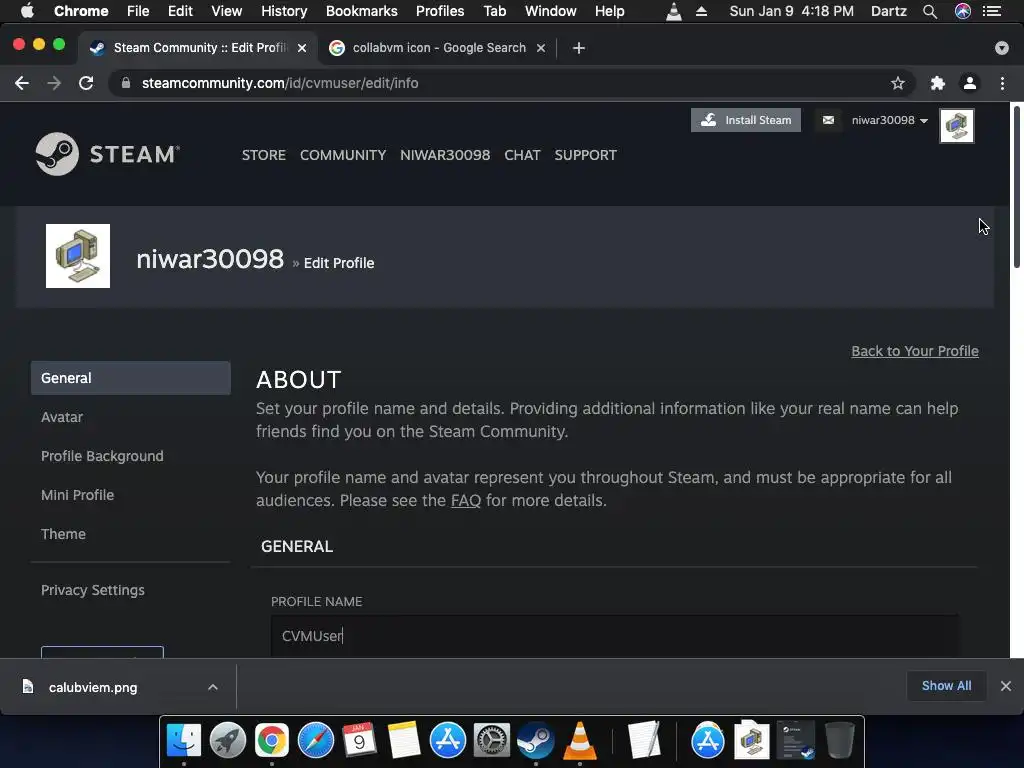Open Spotlight search in menu bar
Screen dimensions: 1024x768
click(x=930, y=11)
